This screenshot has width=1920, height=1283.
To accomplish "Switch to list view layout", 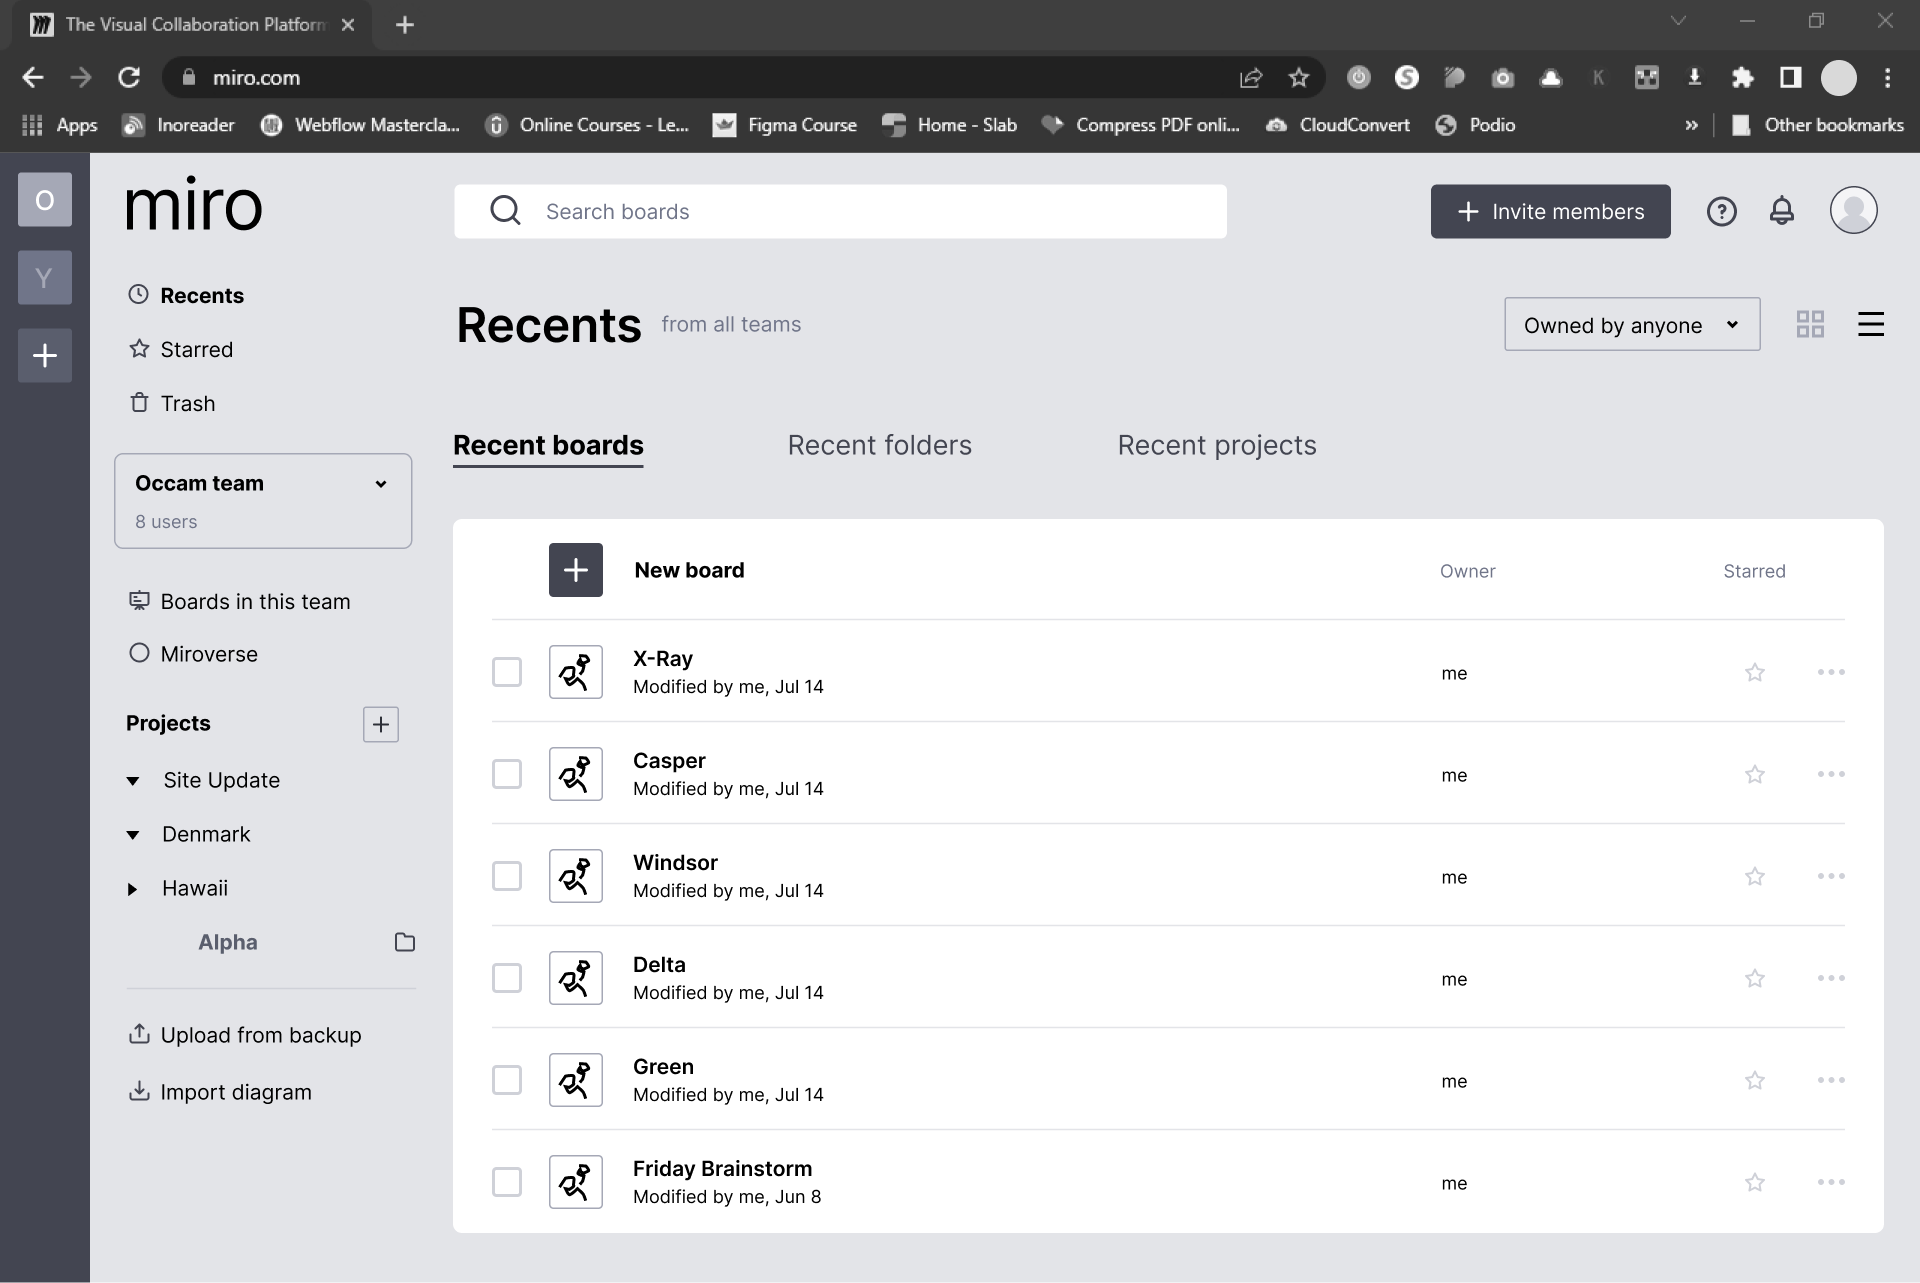I will (1870, 324).
